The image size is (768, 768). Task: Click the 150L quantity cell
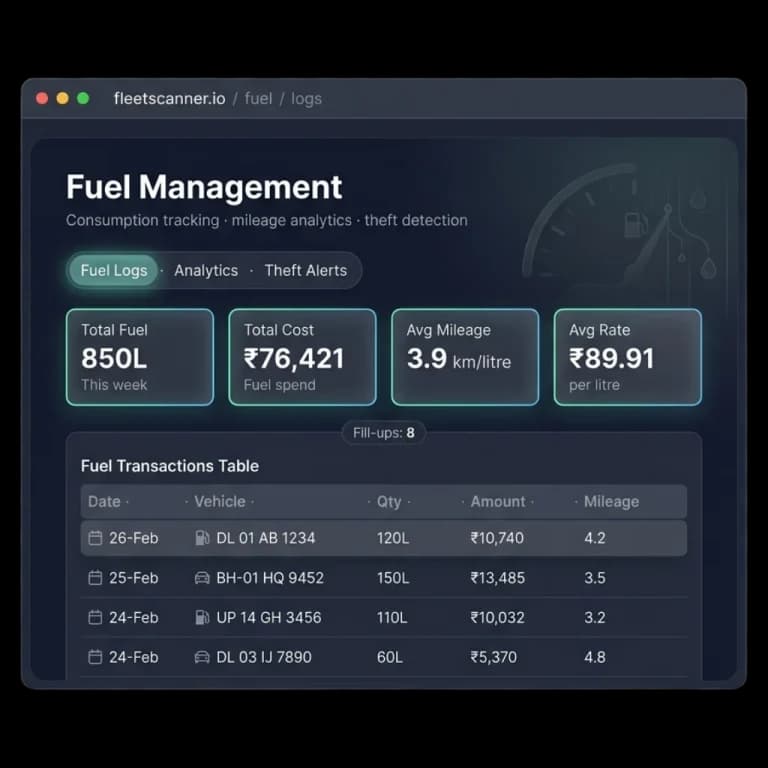point(393,577)
